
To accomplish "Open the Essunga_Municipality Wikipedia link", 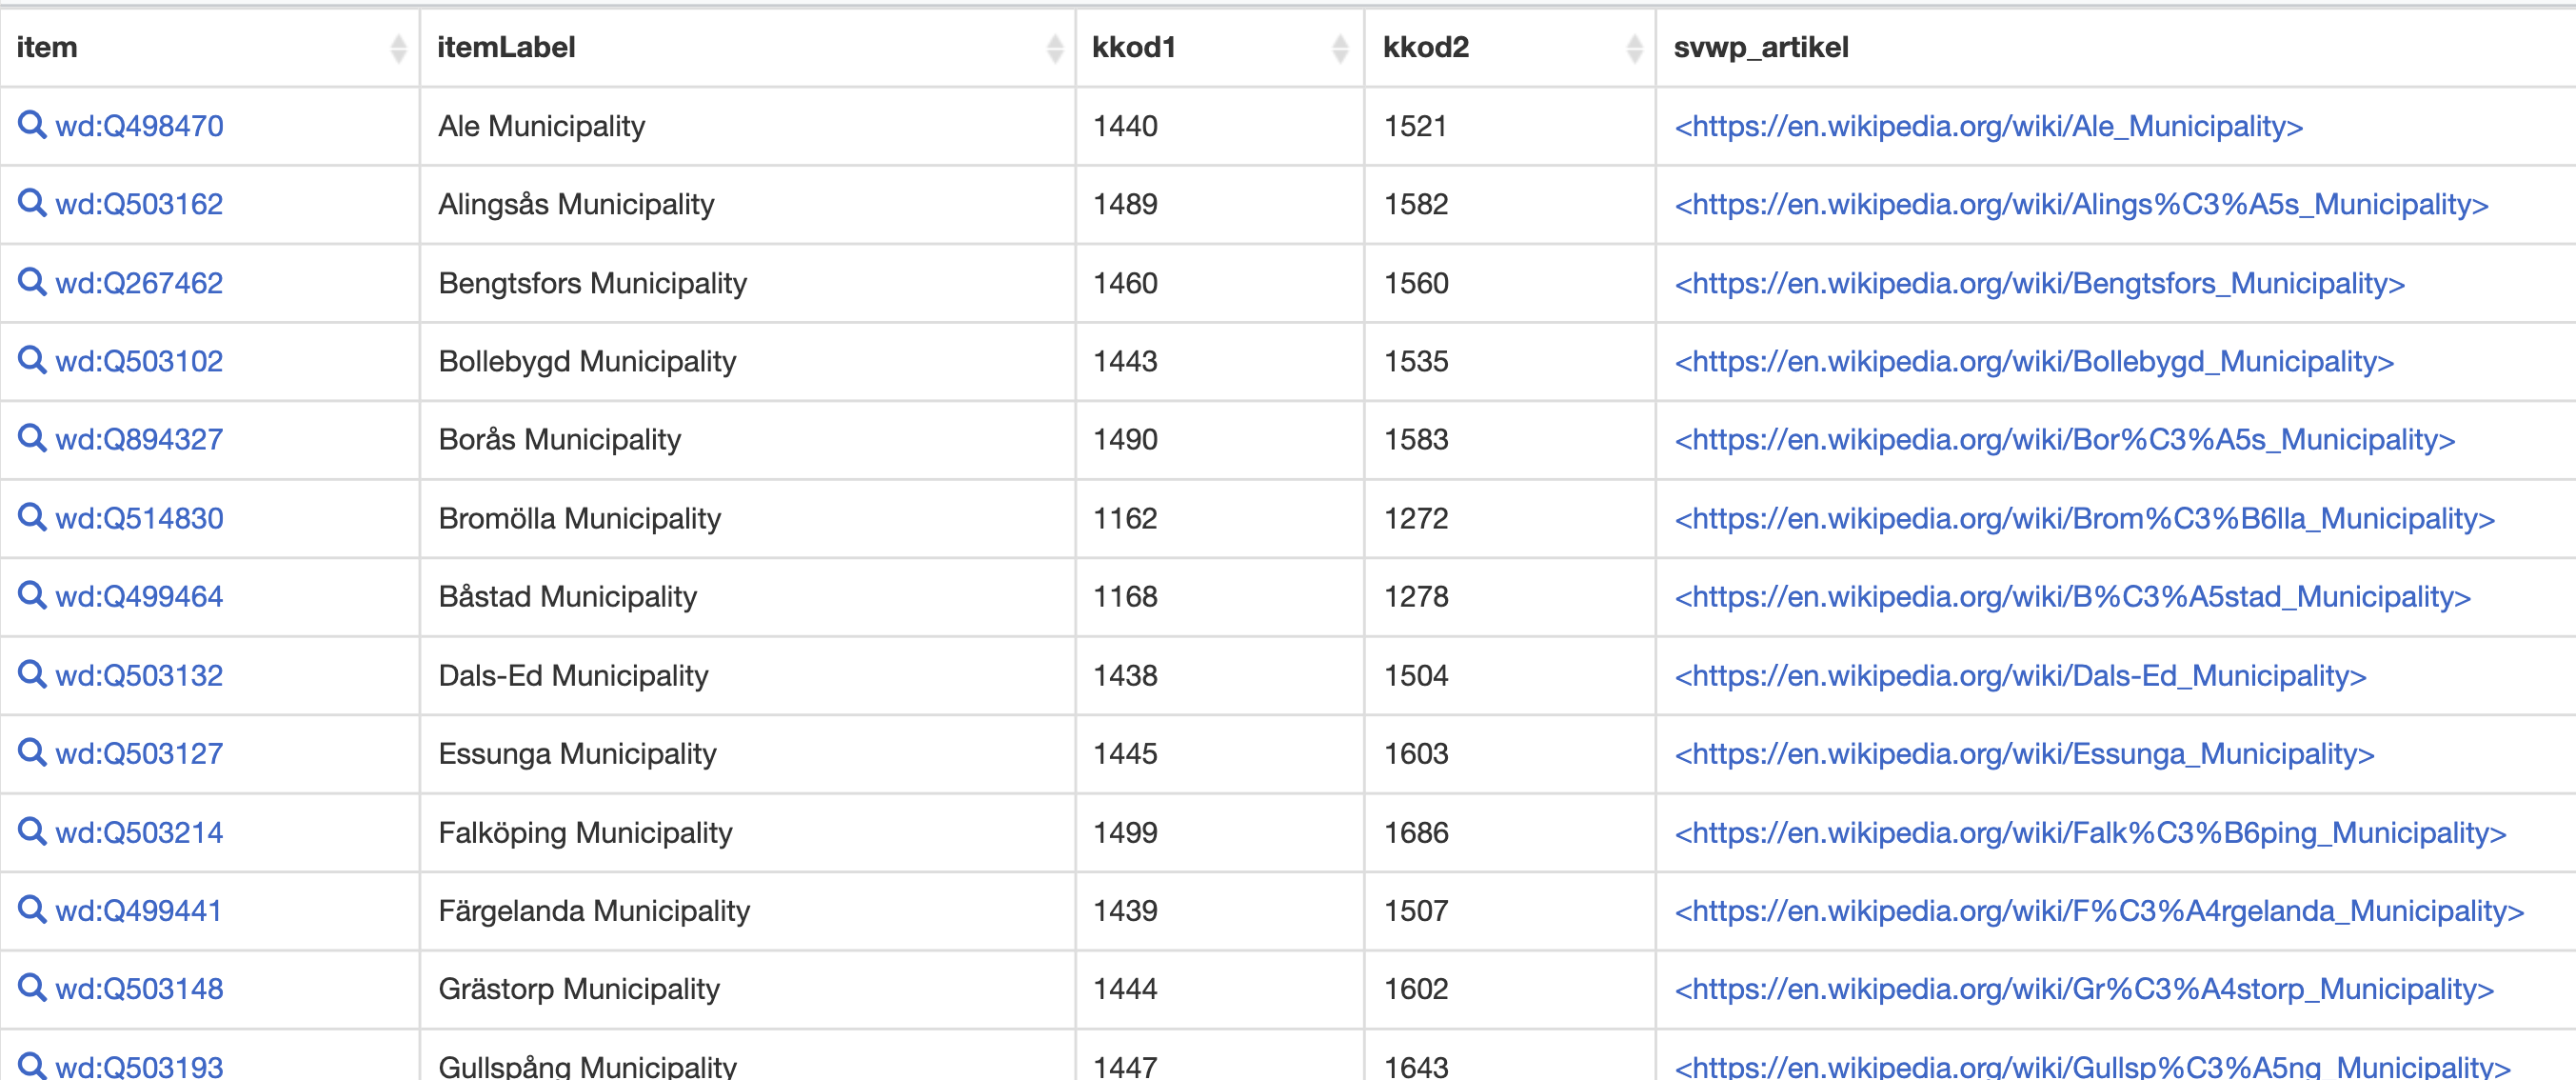I will click(2024, 753).
